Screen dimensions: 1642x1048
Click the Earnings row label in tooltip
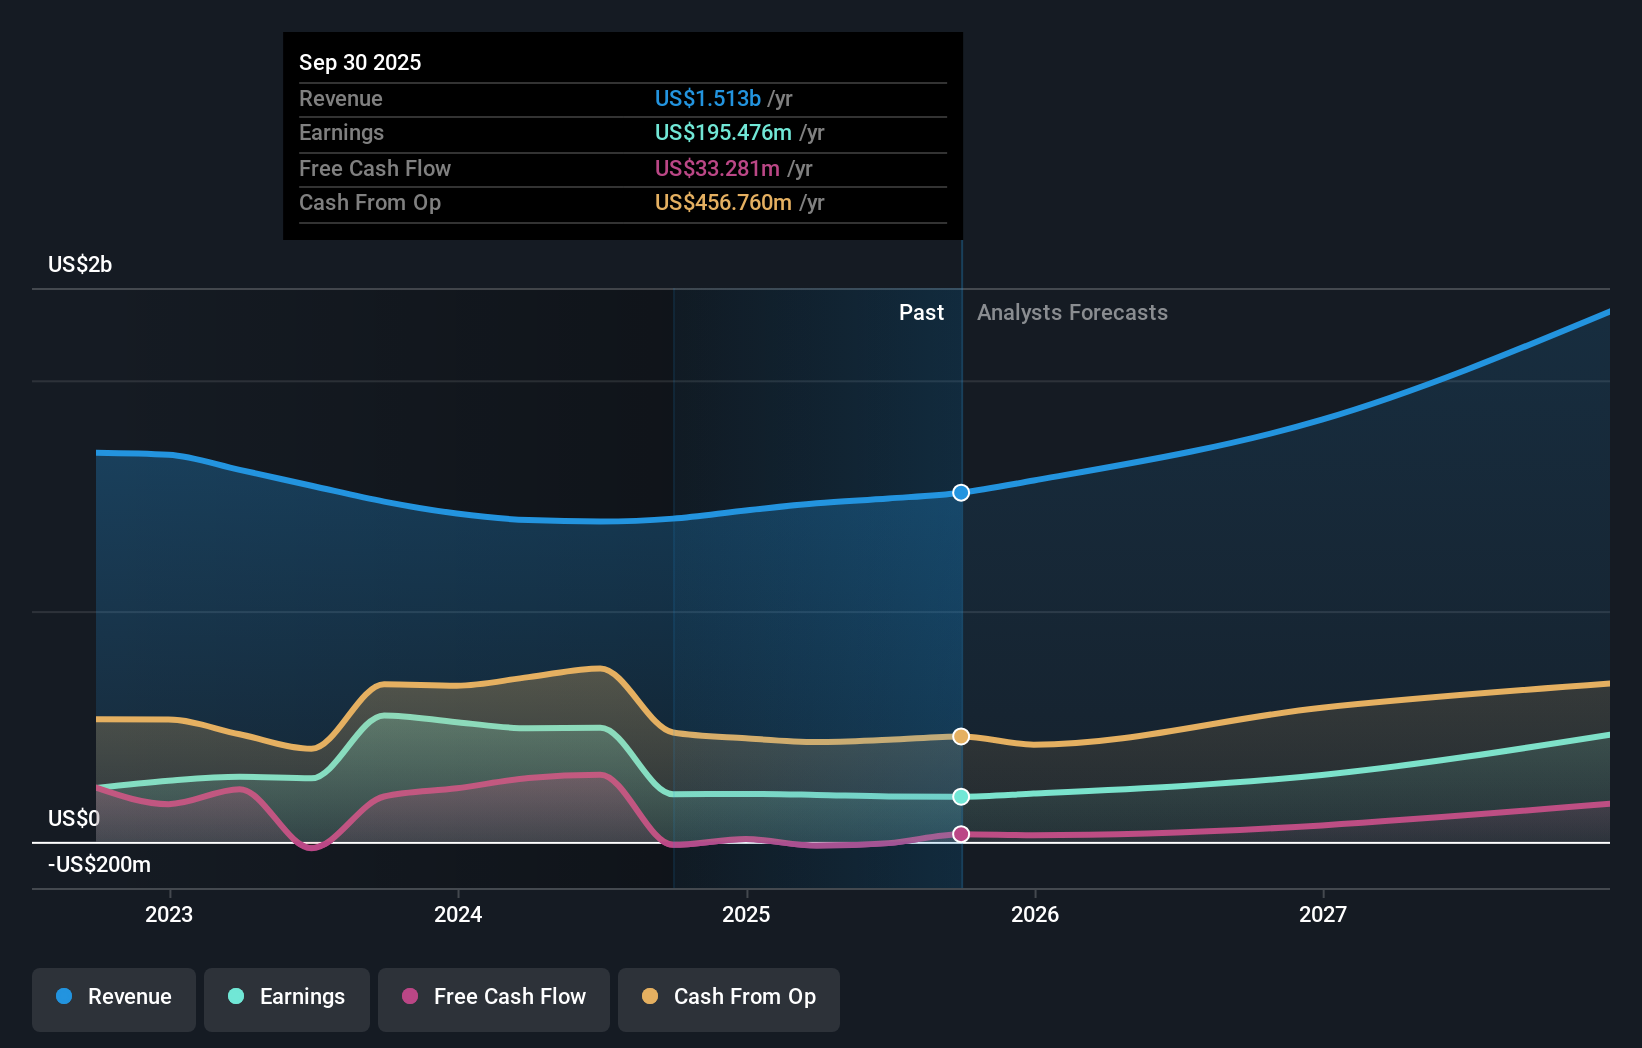click(x=342, y=132)
